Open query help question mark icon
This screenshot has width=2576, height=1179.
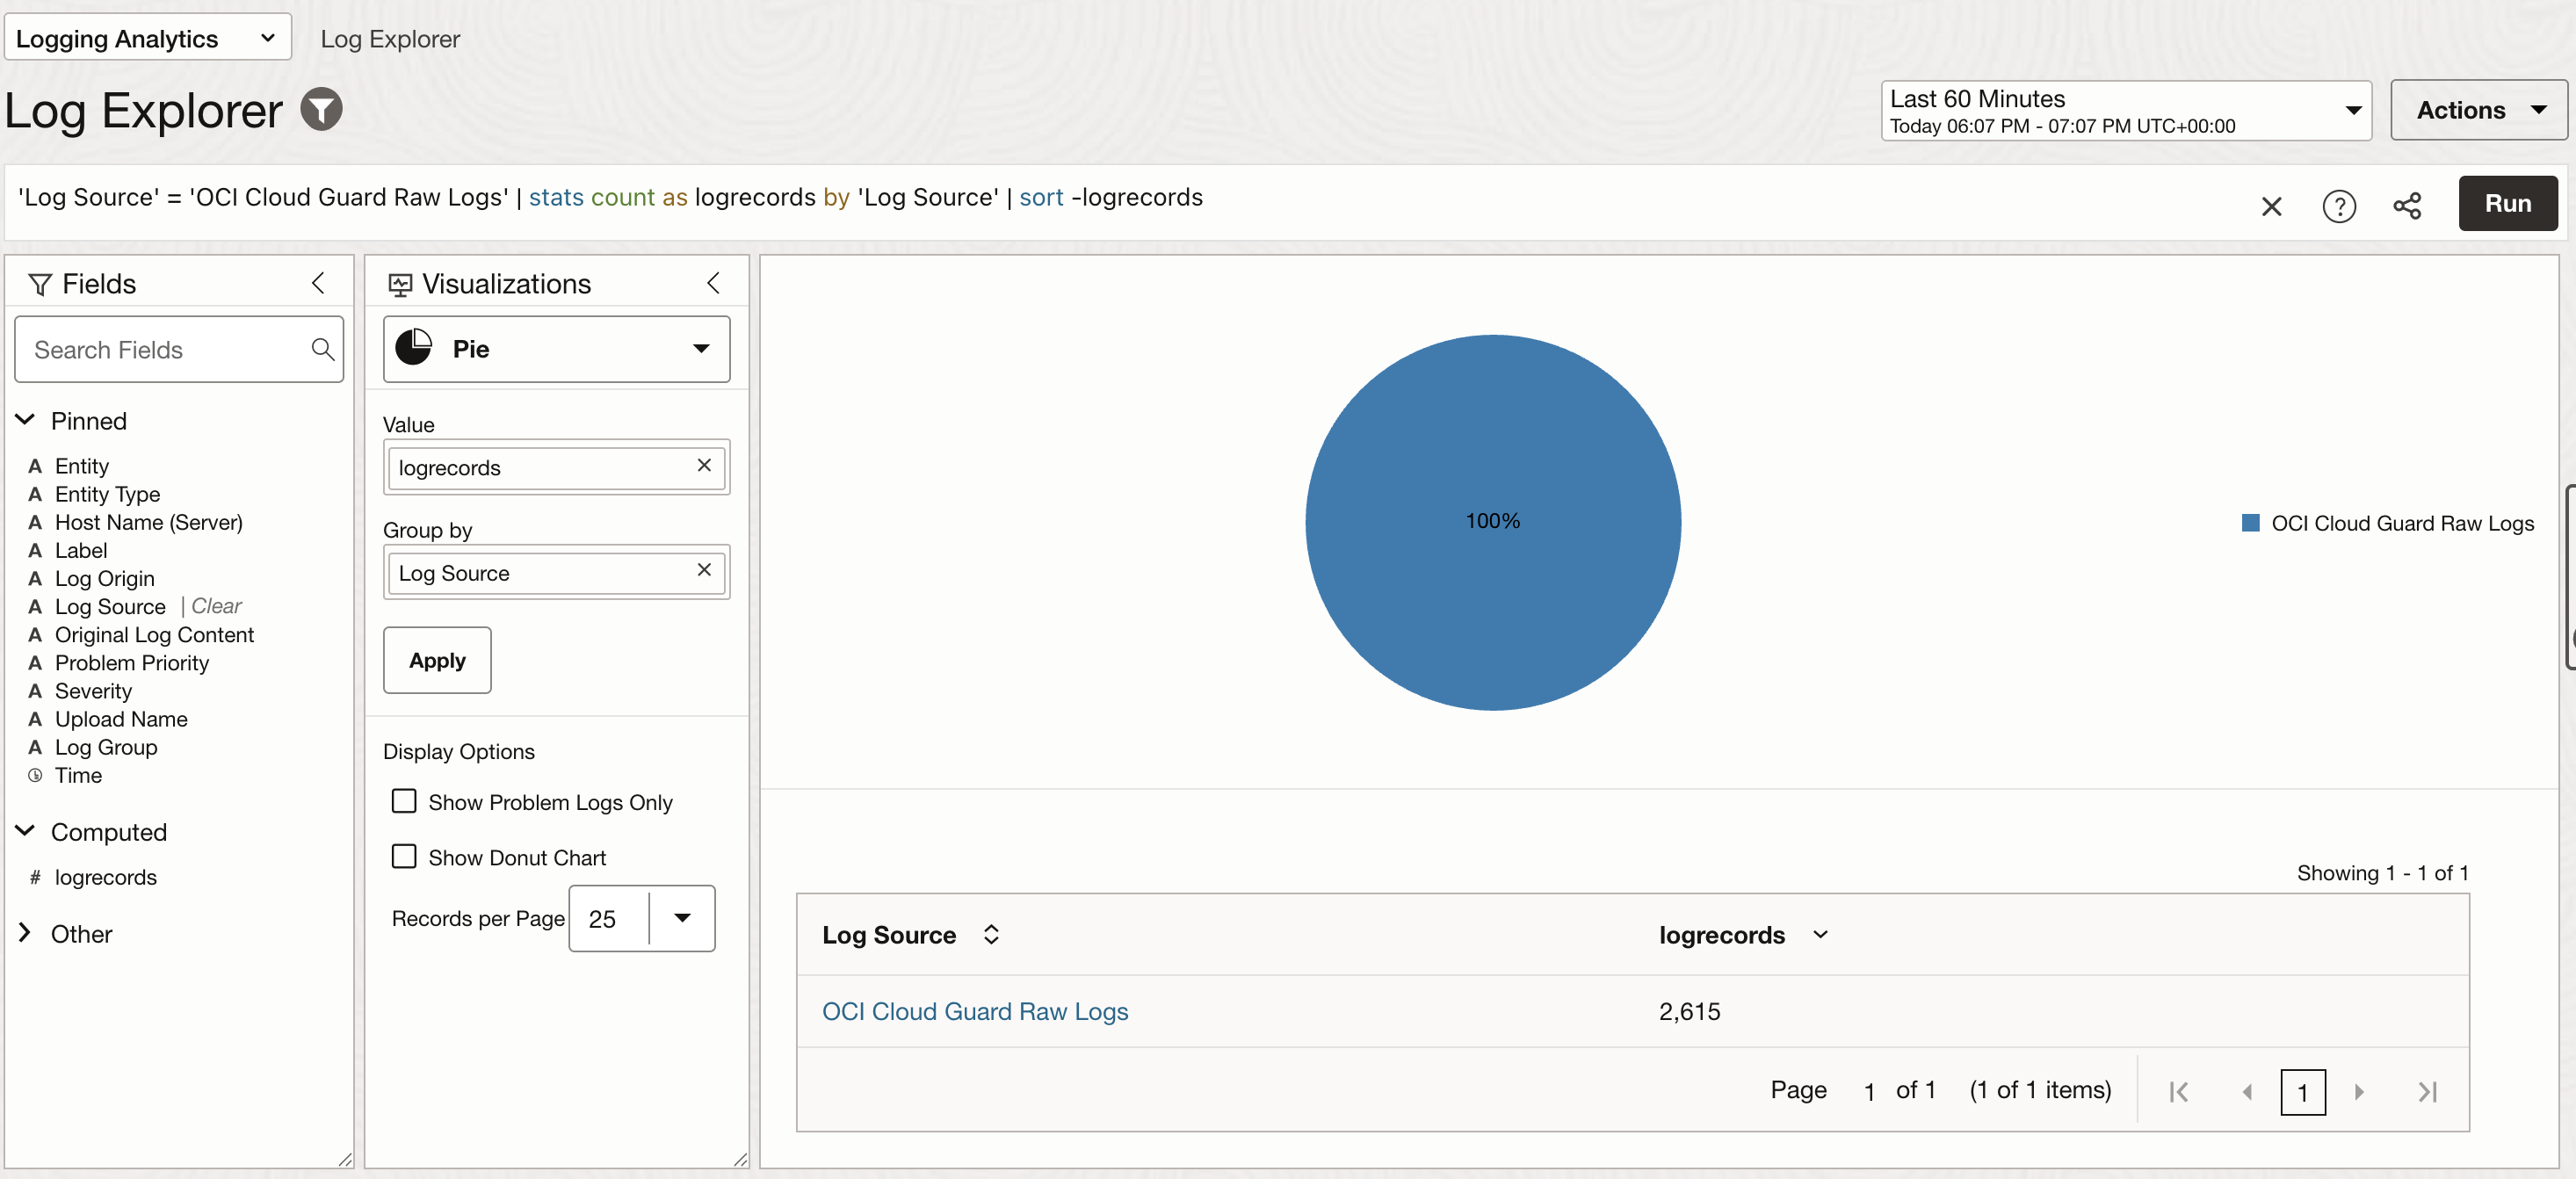(x=2338, y=206)
